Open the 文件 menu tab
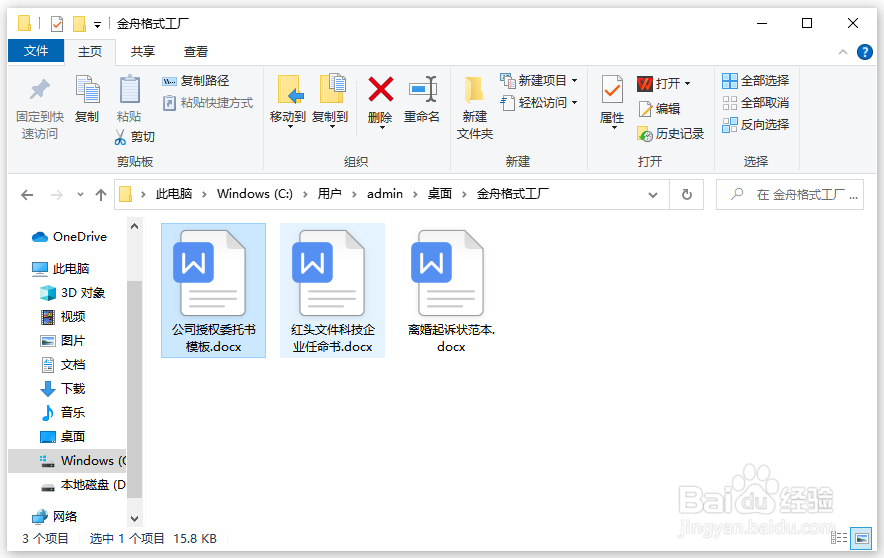 pyautogui.click(x=36, y=51)
